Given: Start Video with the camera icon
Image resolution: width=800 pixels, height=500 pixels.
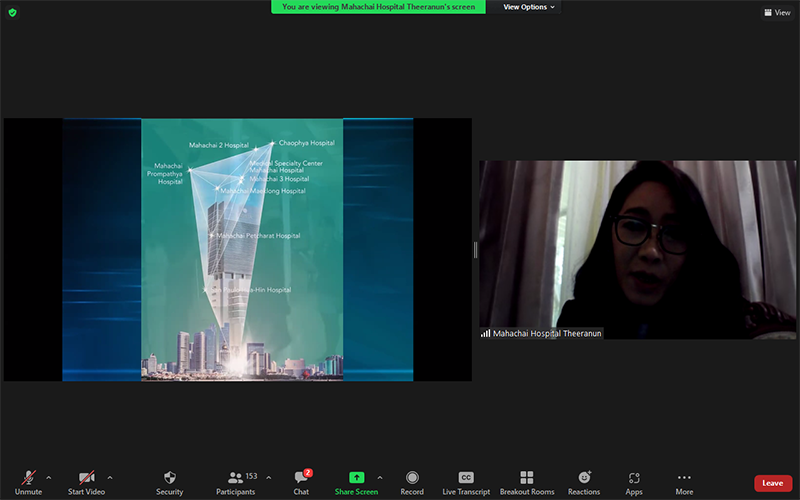Looking at the screenshot, I should tap(86, 483).
